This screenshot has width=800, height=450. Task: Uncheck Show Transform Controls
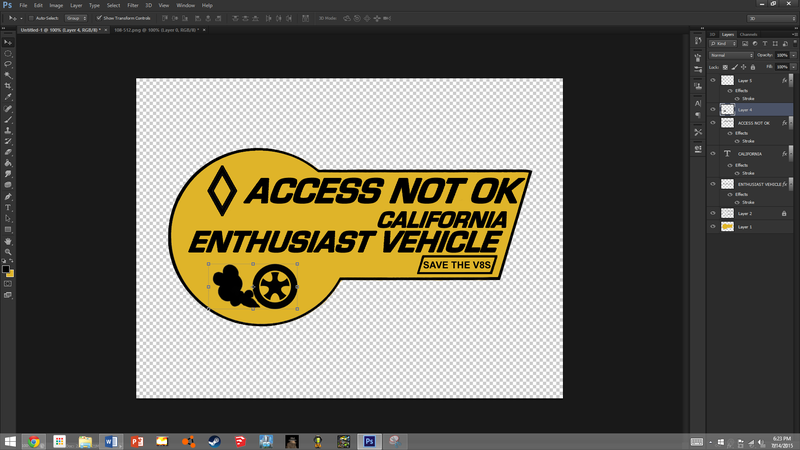pyautogui.click(x=99, y=18)
